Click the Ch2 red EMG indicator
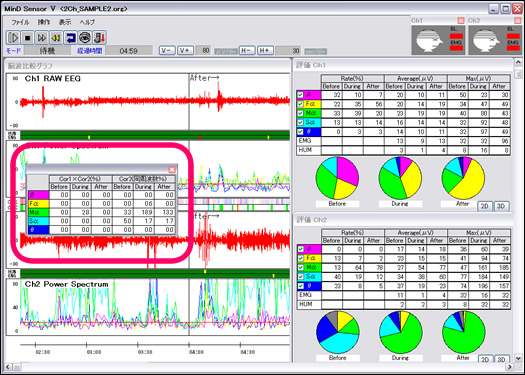Viewport: 525px width, 375px height. coord(513,49)
